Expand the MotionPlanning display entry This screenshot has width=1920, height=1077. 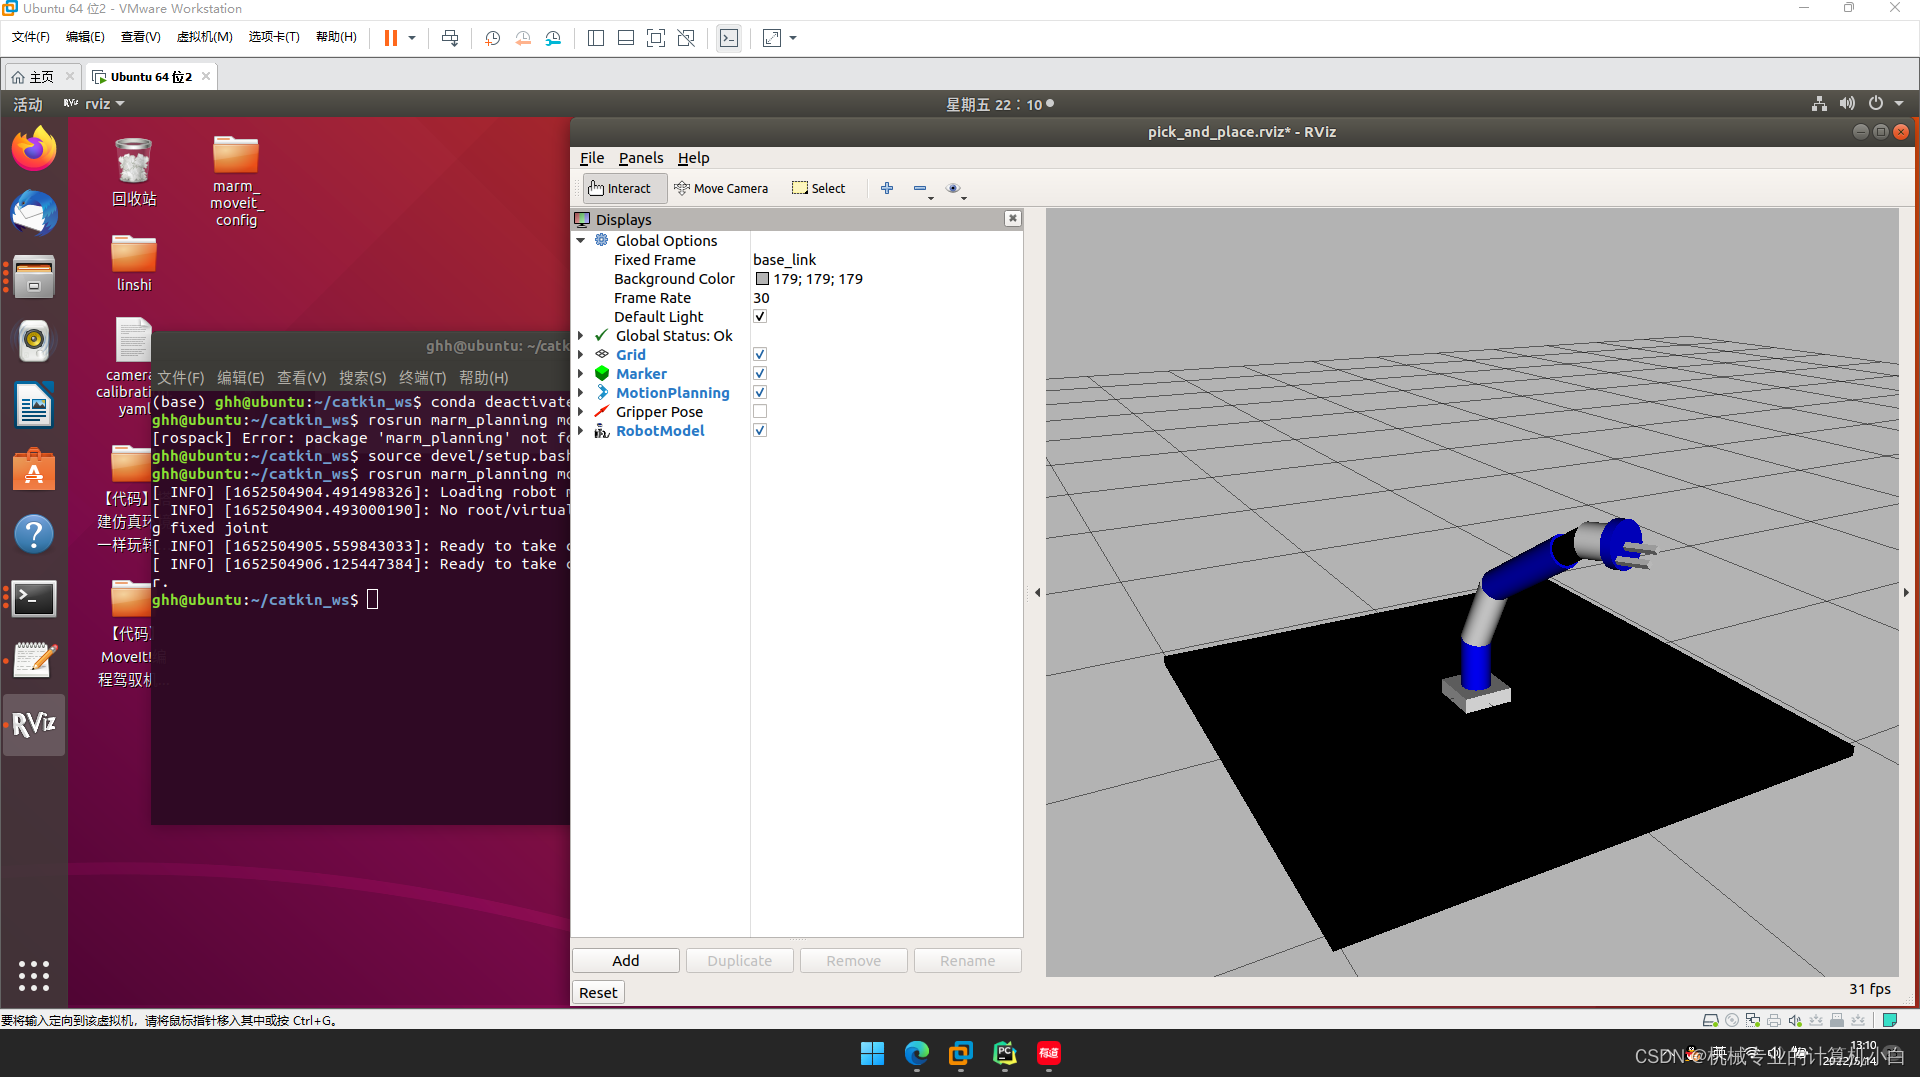(x=582, y=392)
